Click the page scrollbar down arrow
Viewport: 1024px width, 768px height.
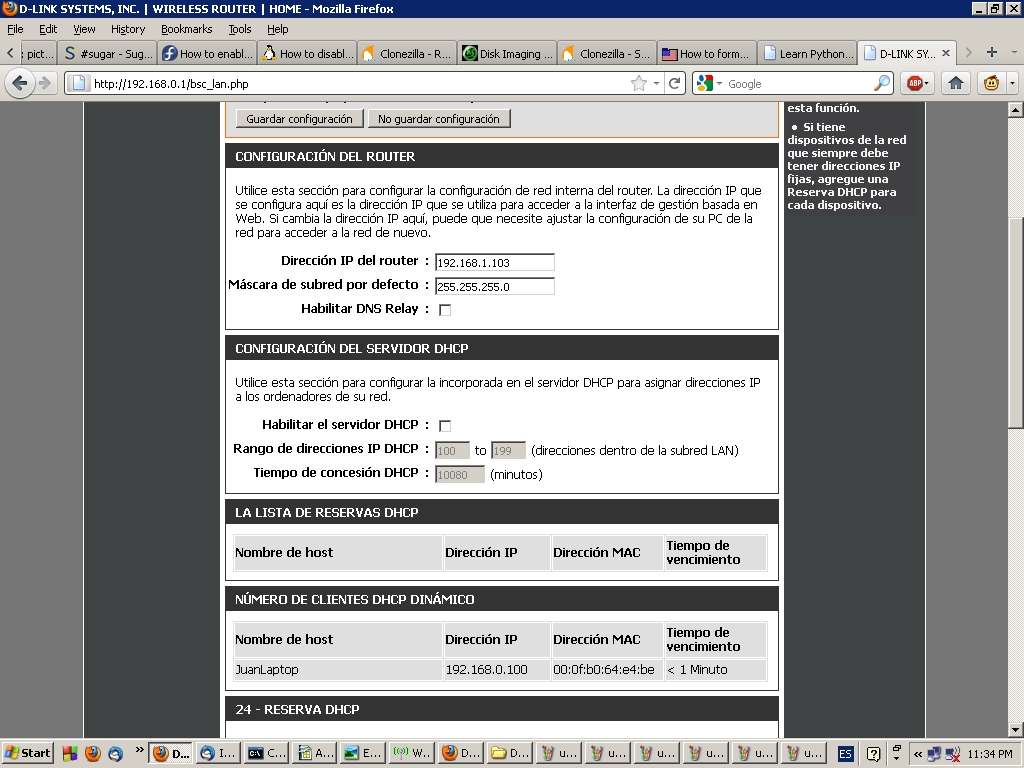pos(1016,730)
